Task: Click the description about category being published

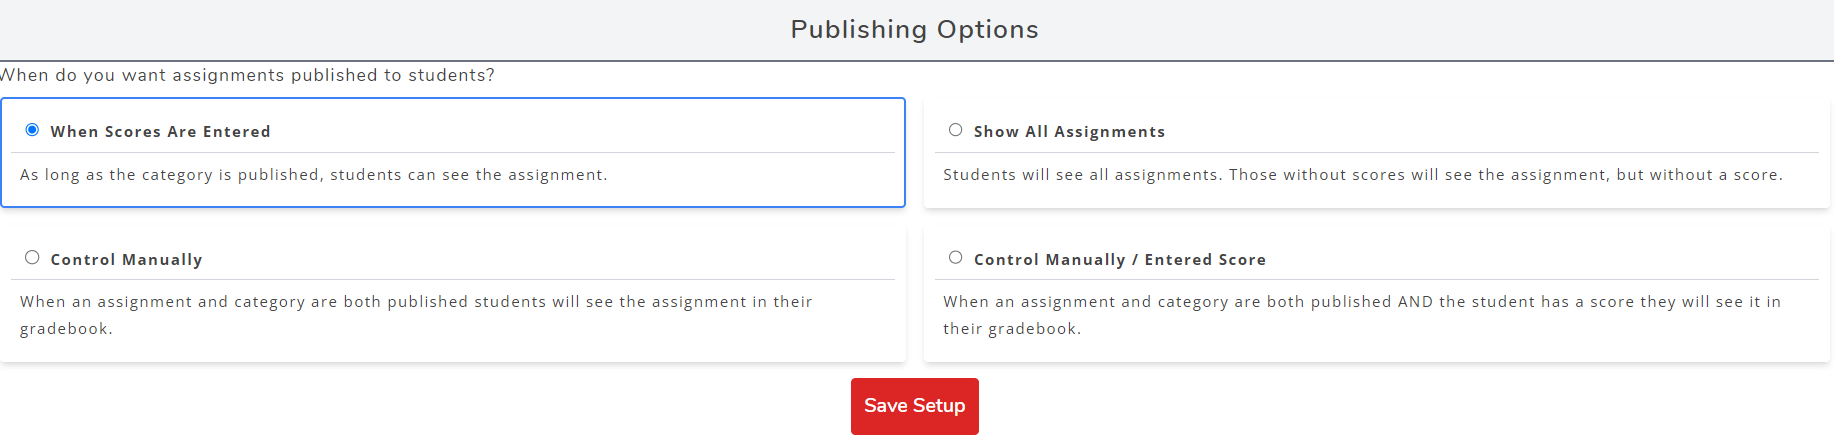Action: click(x=314, y=175)
